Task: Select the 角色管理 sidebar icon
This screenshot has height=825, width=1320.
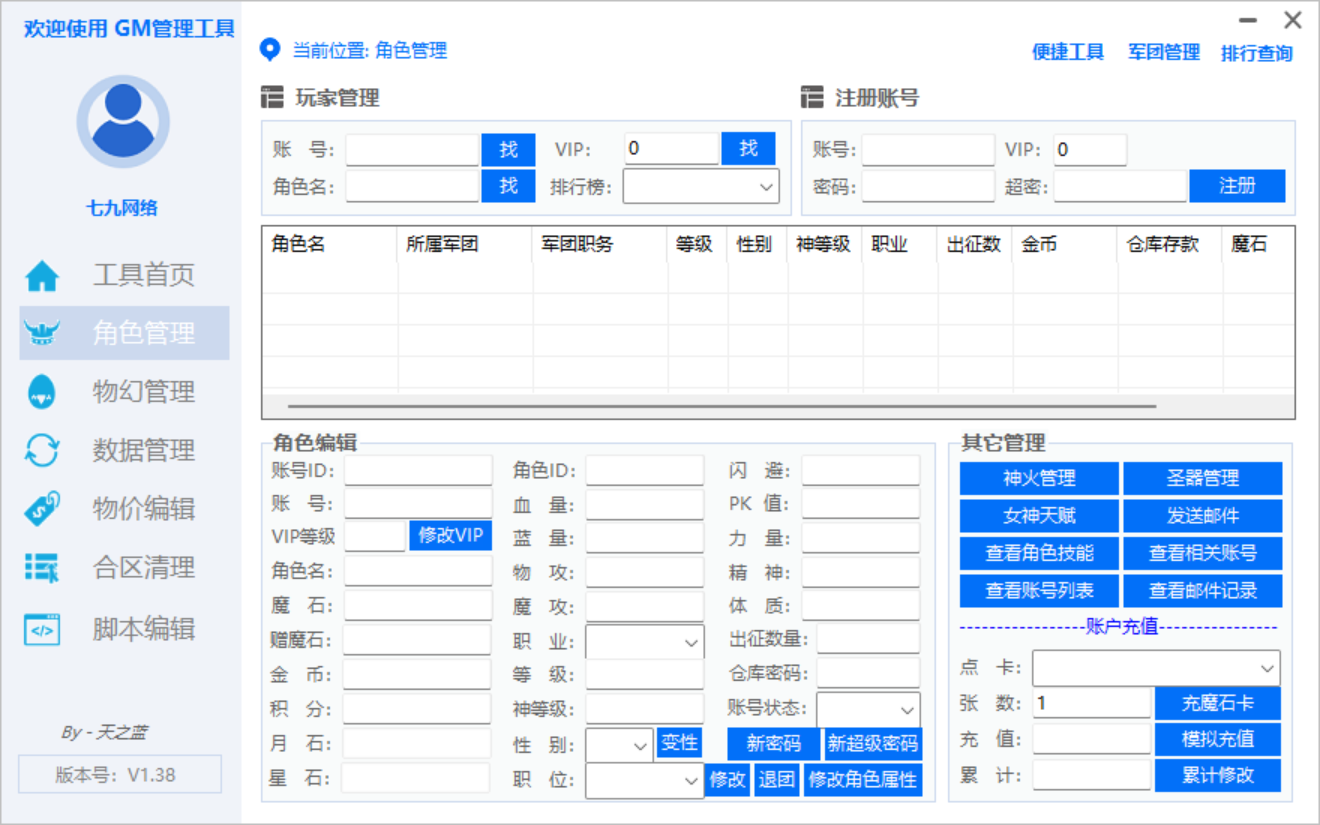Action: (x=41, y=333)
